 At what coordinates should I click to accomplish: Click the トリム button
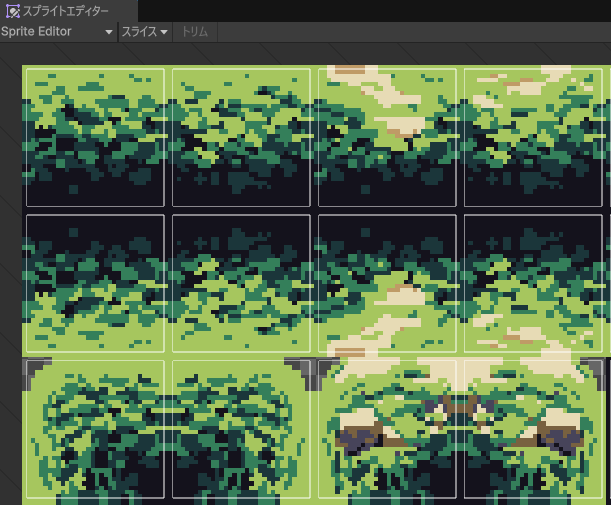click(195, 32)
